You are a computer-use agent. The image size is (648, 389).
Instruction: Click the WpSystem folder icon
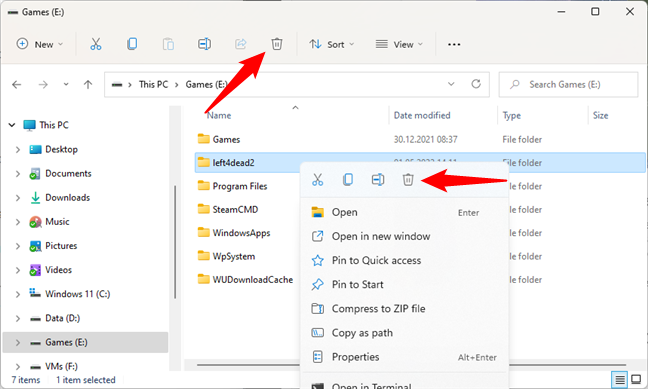tap(203, 255)
